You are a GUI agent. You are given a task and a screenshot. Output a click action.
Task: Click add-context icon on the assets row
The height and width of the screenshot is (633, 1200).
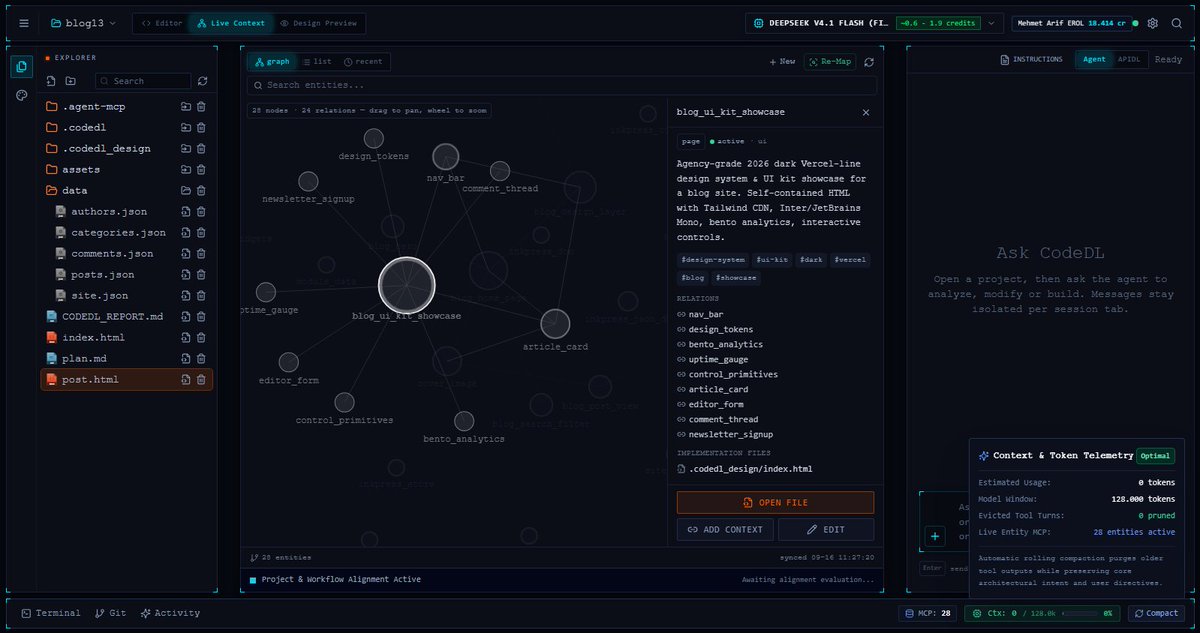pyautogui.click(x=186, y=169)
